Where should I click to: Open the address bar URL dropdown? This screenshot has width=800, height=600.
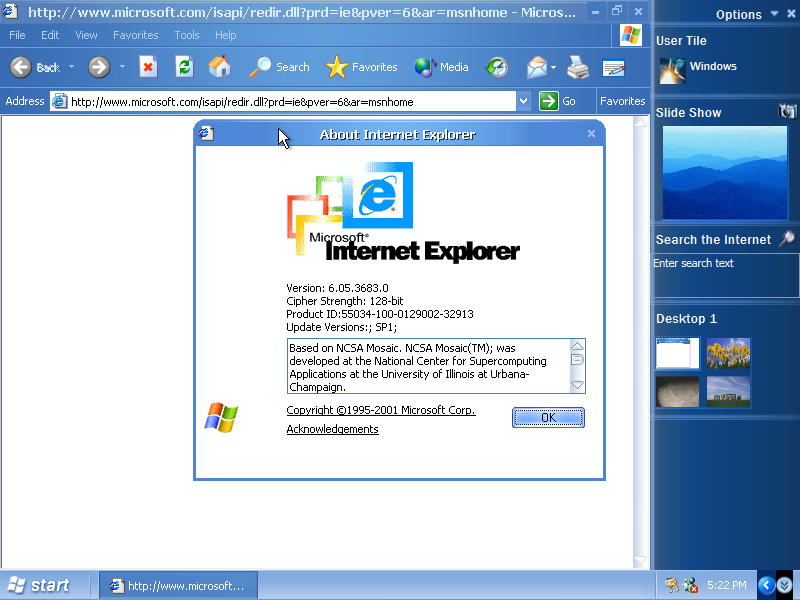click(x=523, y=101)
